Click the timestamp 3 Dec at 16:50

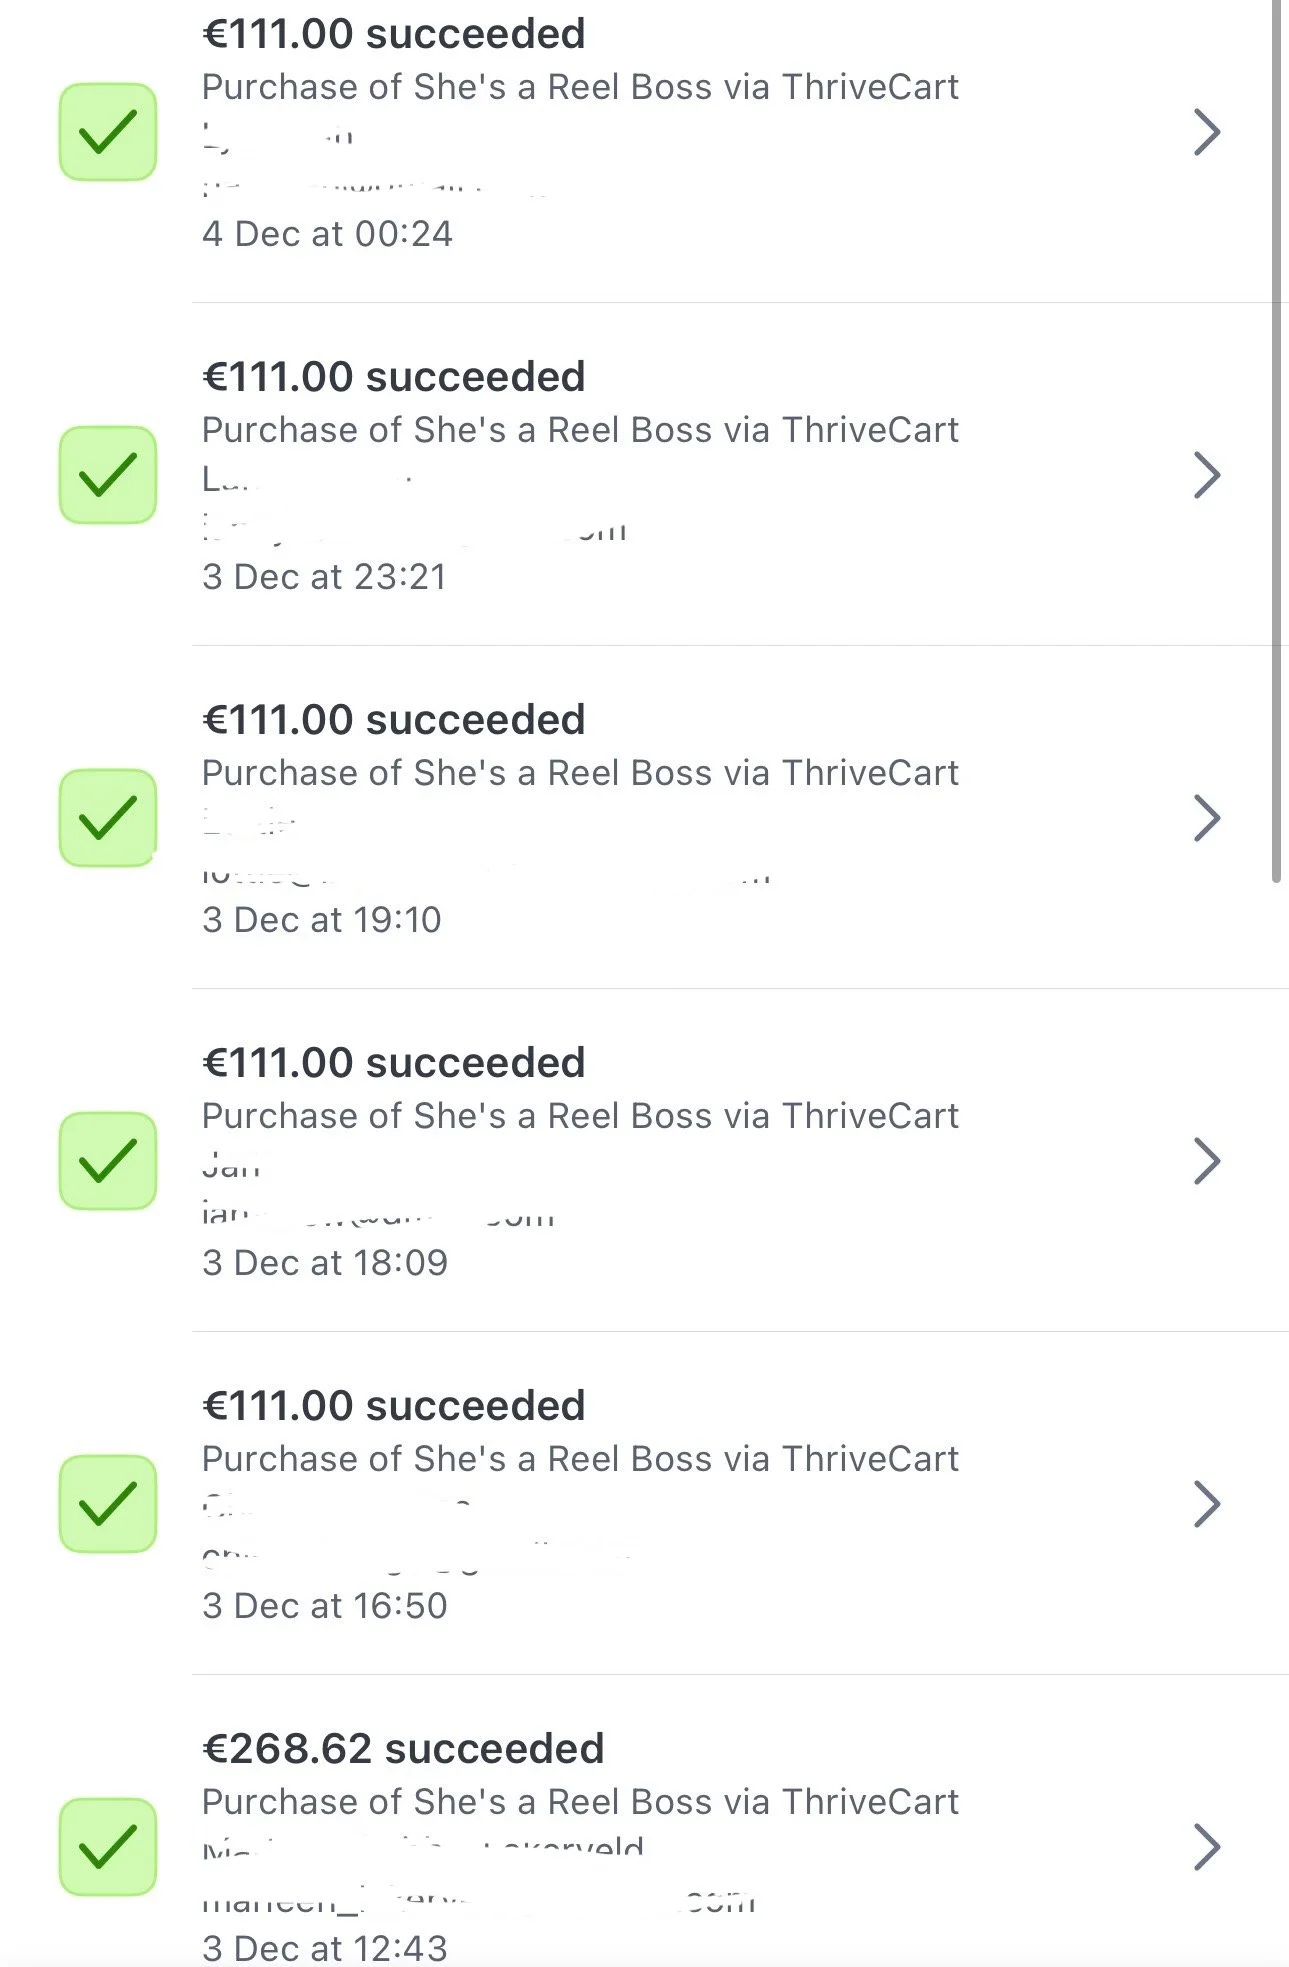point(324,1606)
